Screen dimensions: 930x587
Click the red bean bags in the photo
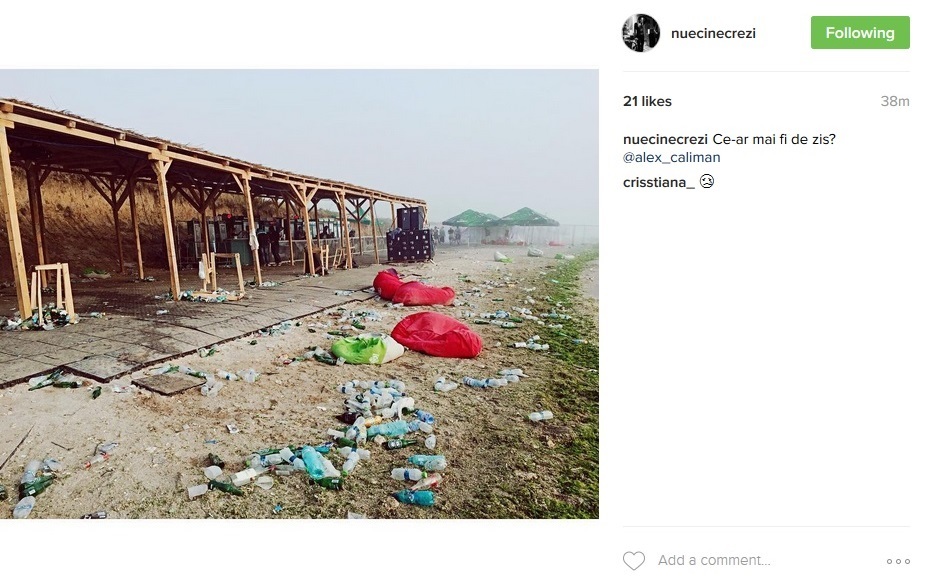pos(436,335)
